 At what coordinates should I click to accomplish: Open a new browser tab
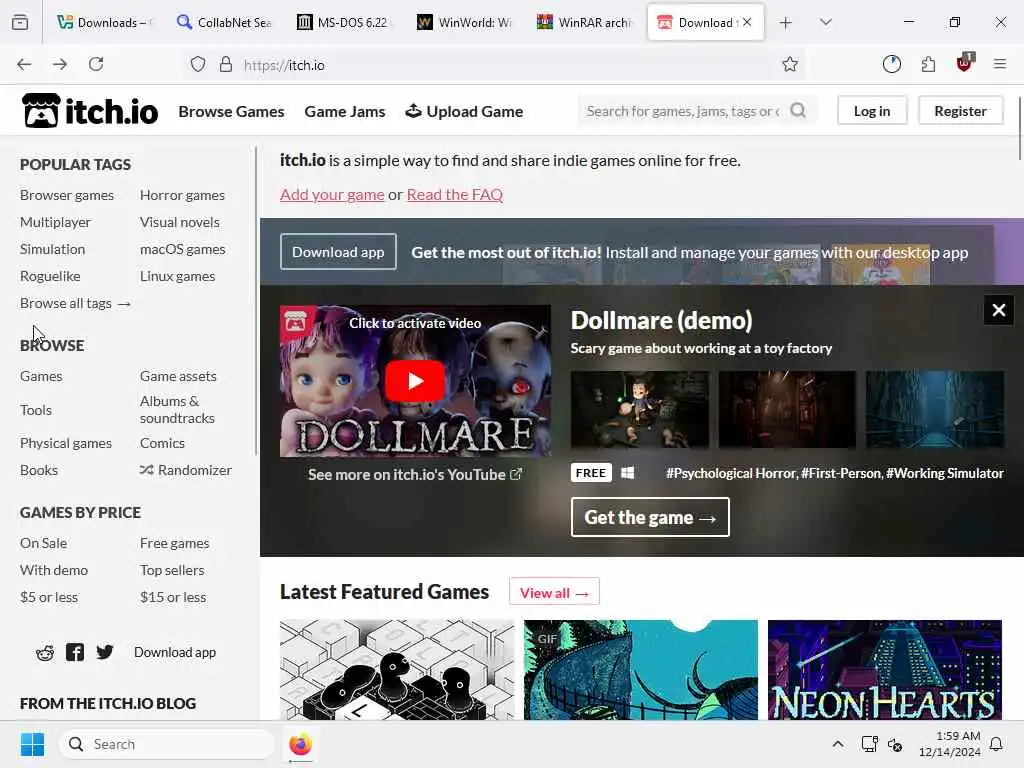786,23
